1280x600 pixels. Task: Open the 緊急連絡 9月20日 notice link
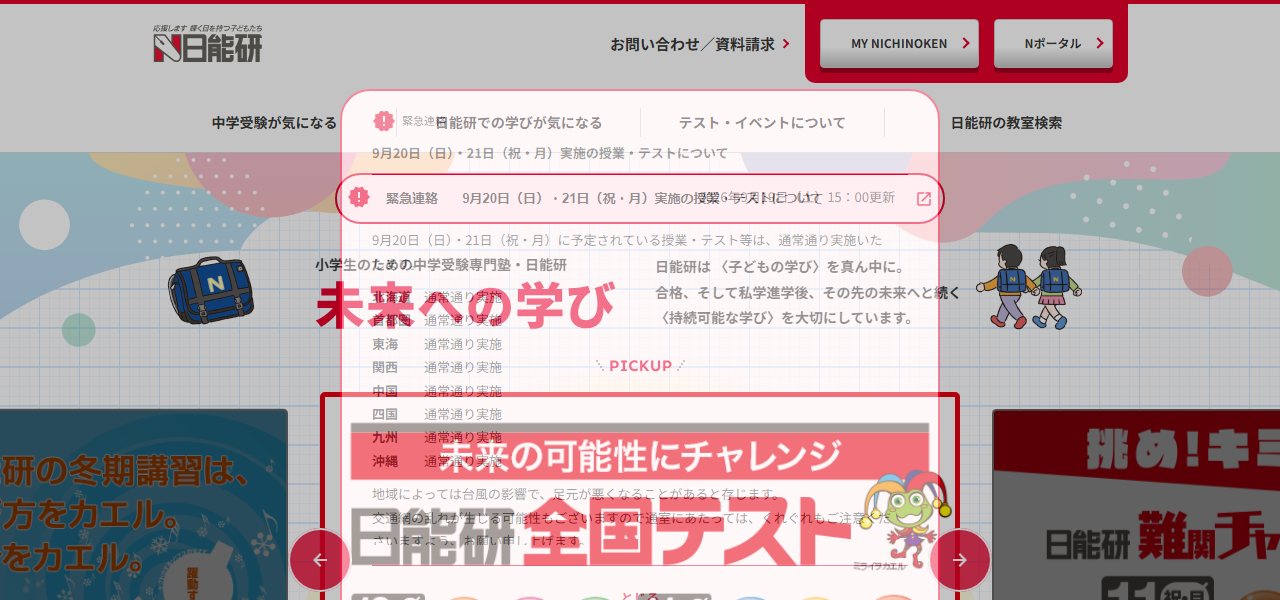point(640,198)
